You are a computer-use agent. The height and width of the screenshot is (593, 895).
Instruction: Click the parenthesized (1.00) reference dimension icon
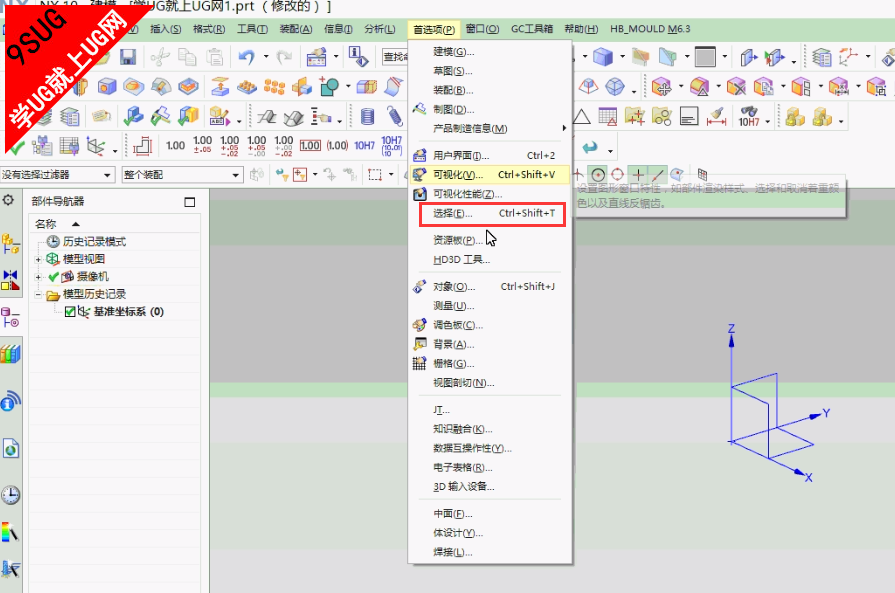[x=337, y=146]
